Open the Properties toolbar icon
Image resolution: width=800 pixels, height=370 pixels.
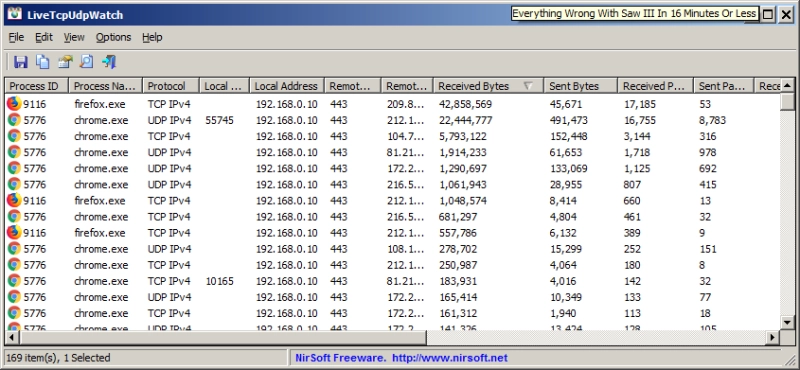pos(65,62)
